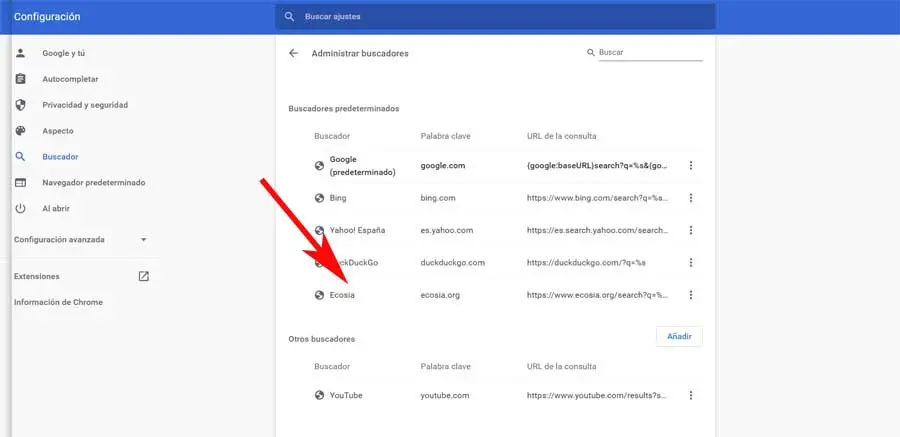Click the Buscadores predeterminados heading
The height and width of the screenshot is (437, 900).
344,109
